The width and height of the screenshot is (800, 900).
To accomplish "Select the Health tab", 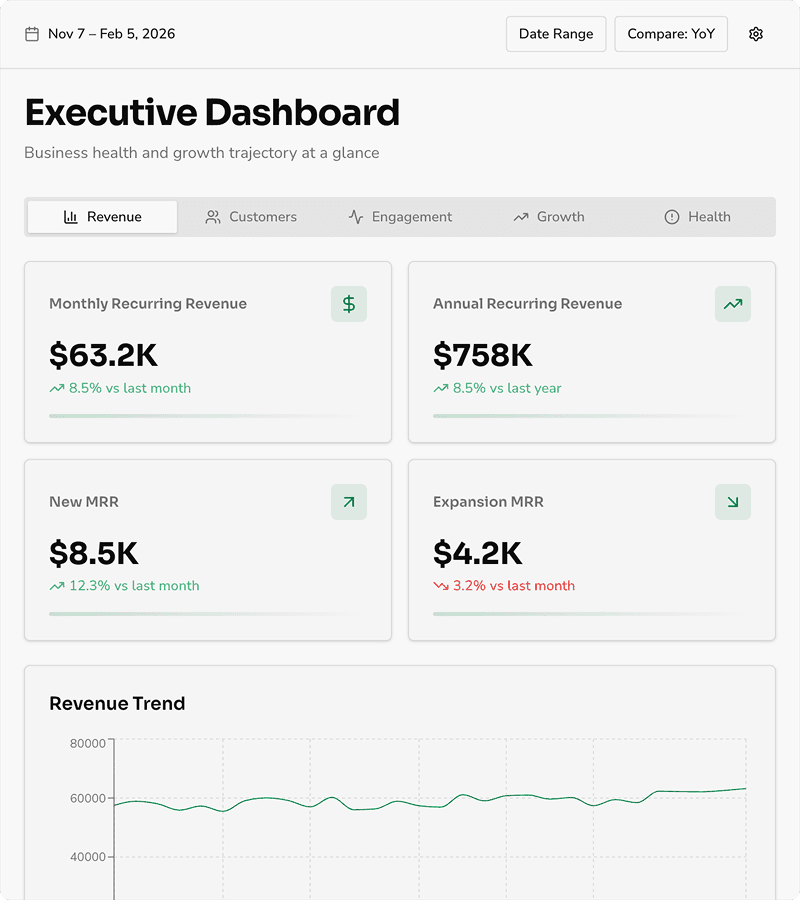I will pyautogui.click(x=698, y=217).
